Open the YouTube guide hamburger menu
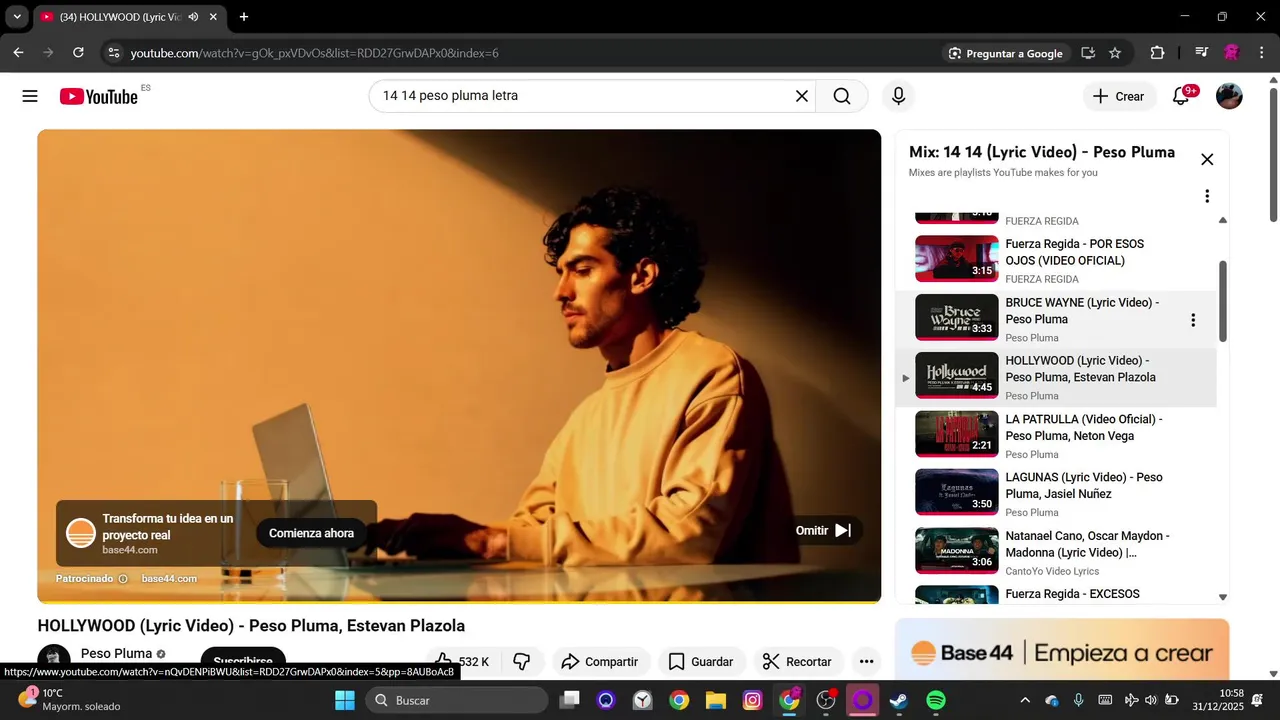Screen dimensions: 1280x720 pos(30,96)
